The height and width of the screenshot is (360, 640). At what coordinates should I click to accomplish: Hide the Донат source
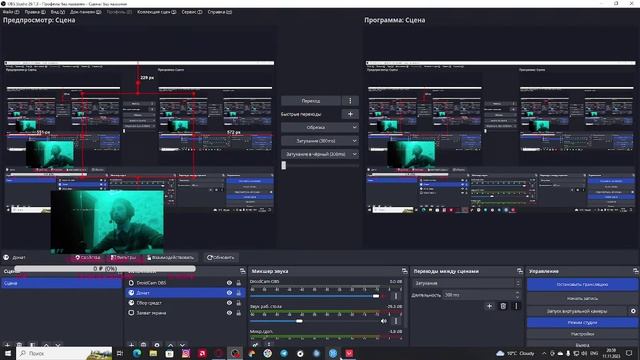tap(229, 293)
